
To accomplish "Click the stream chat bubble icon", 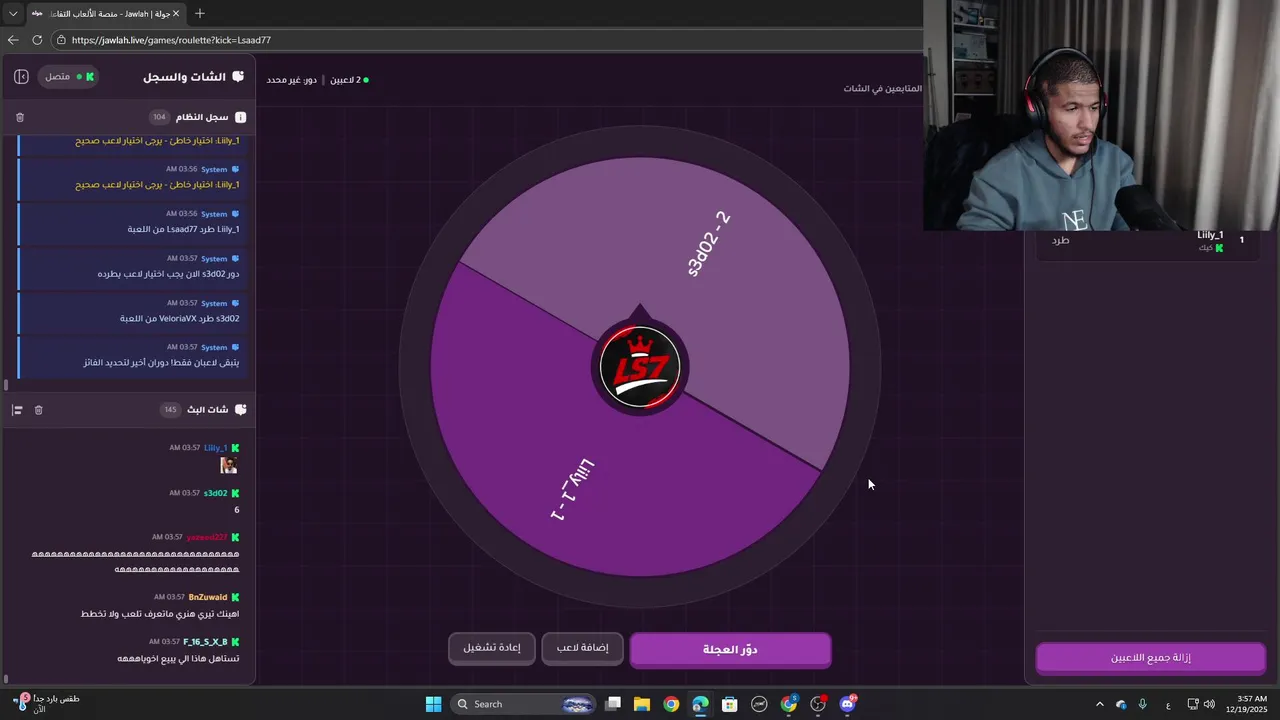I will pos(240,409).
